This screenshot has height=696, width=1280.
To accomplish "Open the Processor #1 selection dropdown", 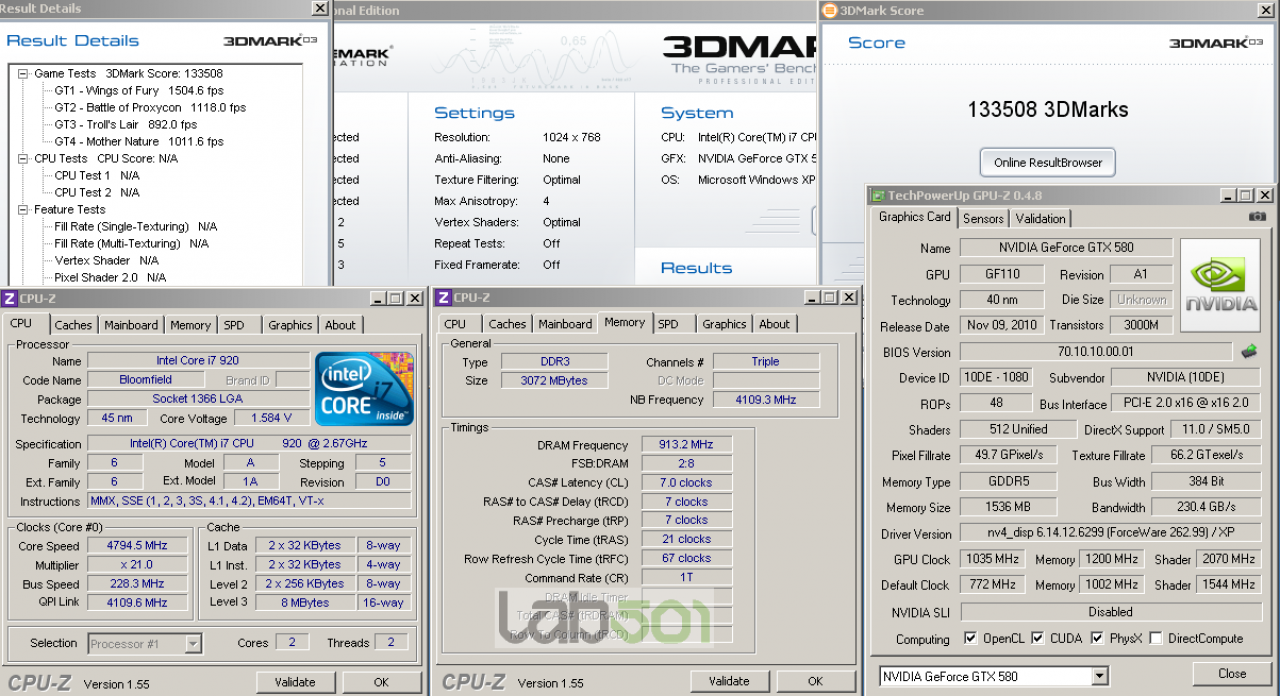I will coord(193,644).
